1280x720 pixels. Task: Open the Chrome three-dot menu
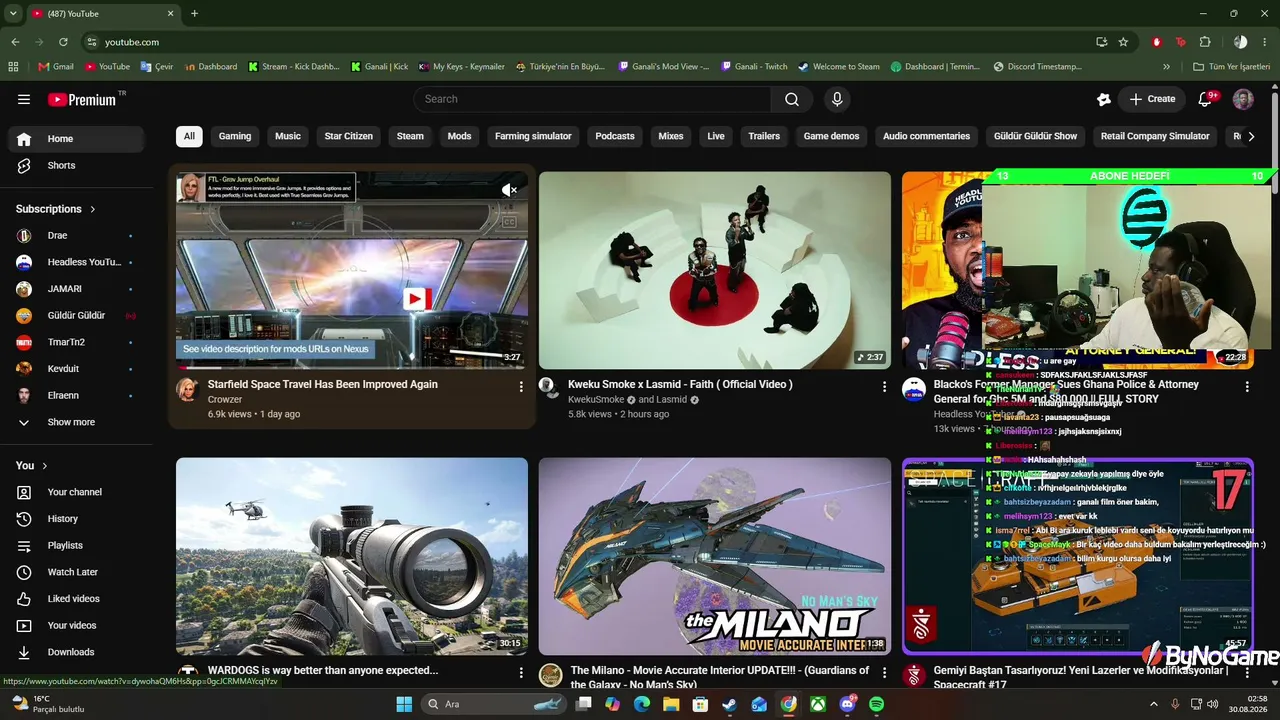click(1265, 42)
